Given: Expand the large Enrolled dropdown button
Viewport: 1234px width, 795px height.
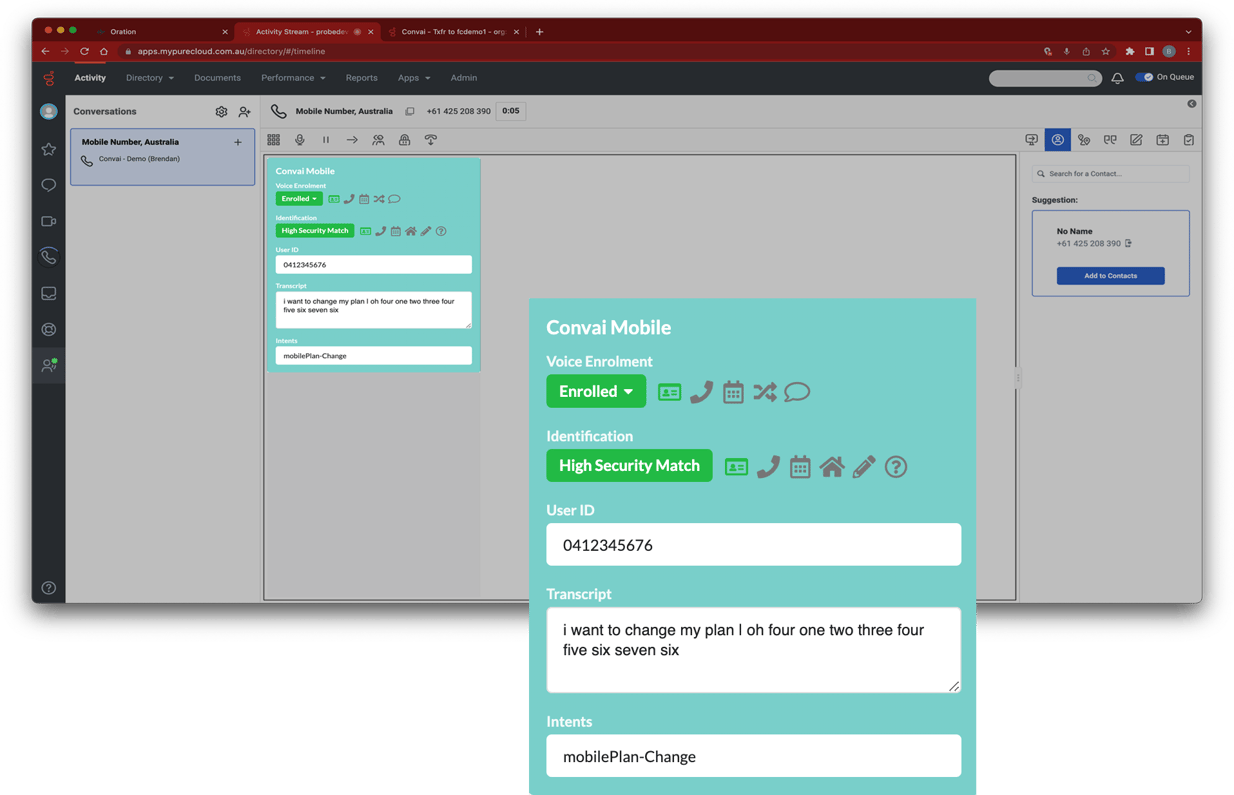Looking at the screenshot, I should click(596, 392).
